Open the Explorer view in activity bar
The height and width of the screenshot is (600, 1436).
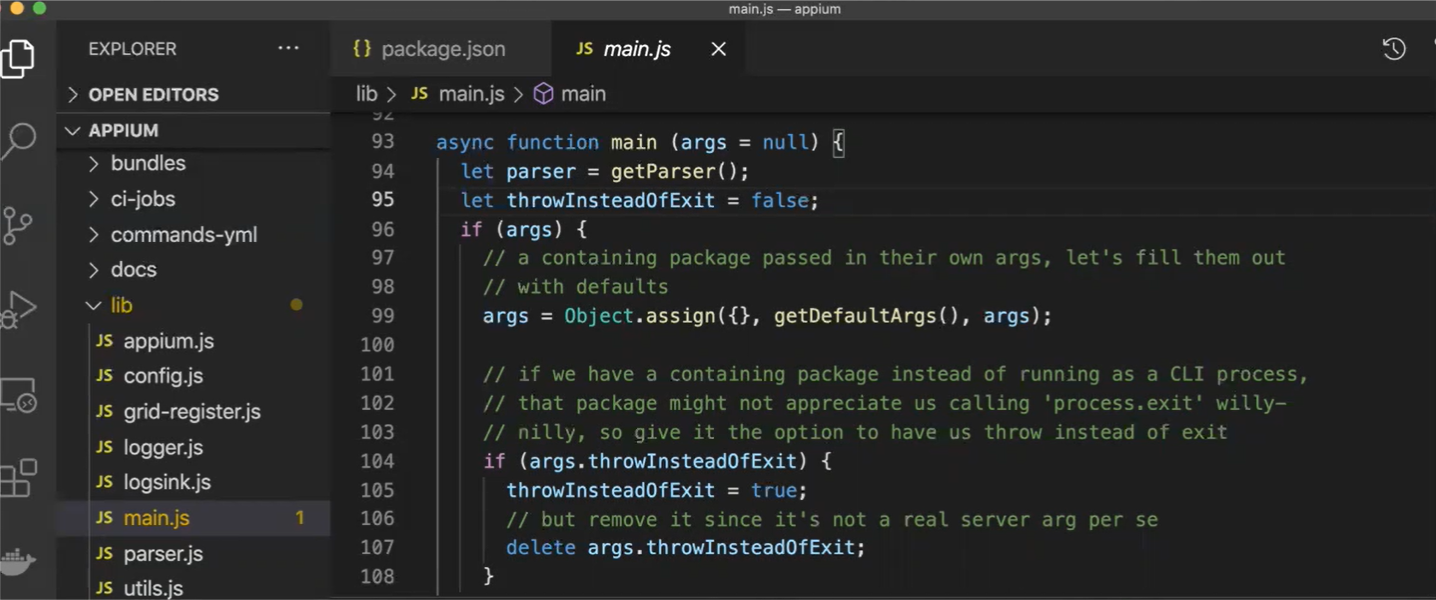pyautogui.click(x=19, y=59)
